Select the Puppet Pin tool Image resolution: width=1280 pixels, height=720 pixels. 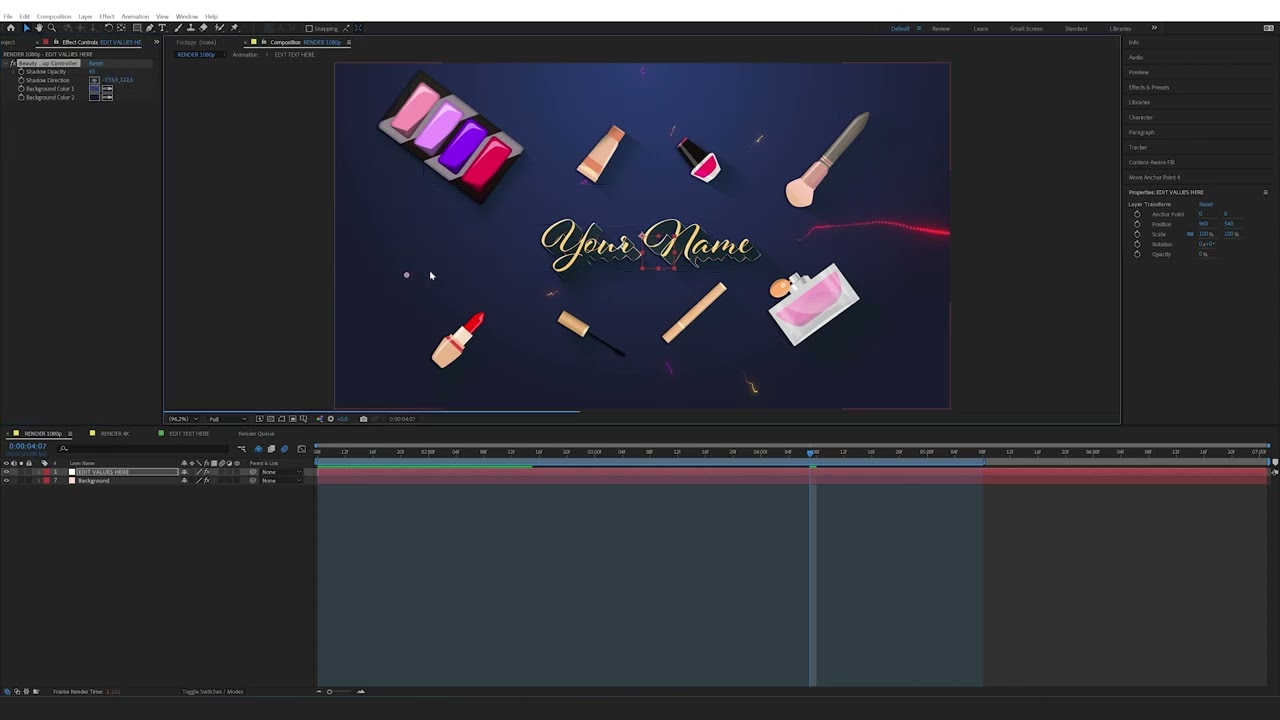[234, 28]
